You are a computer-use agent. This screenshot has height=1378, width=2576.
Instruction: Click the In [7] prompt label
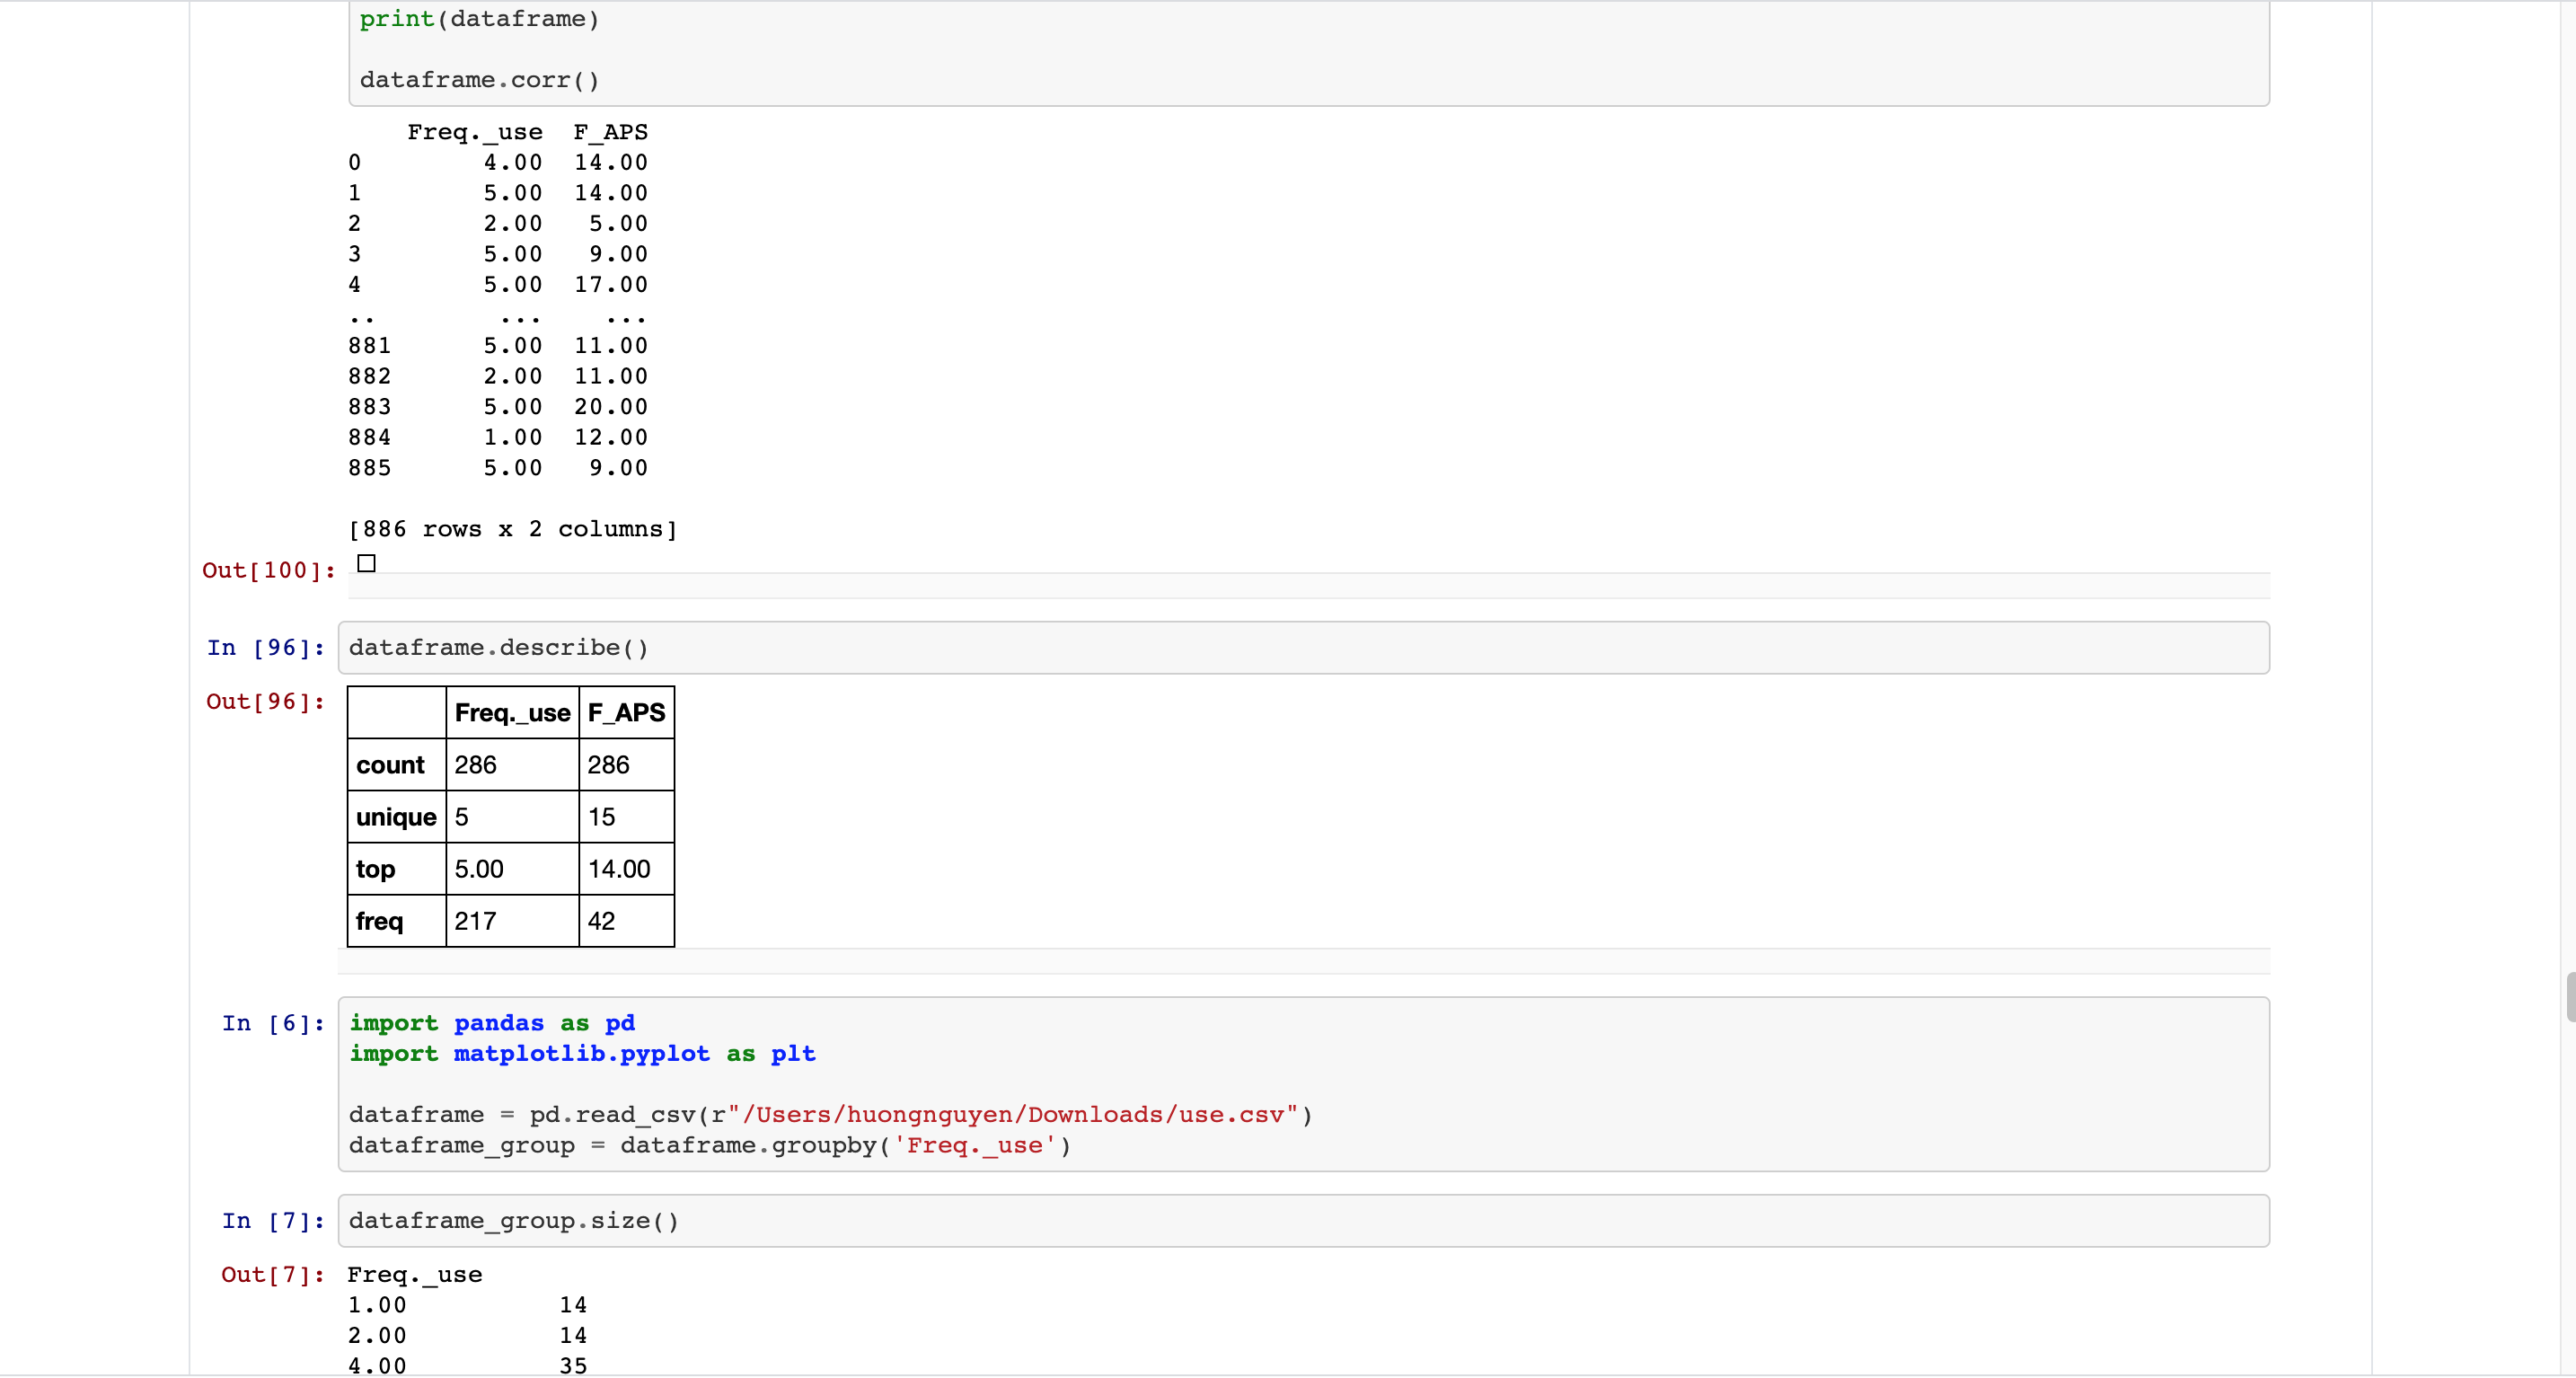coord(273,1221)
